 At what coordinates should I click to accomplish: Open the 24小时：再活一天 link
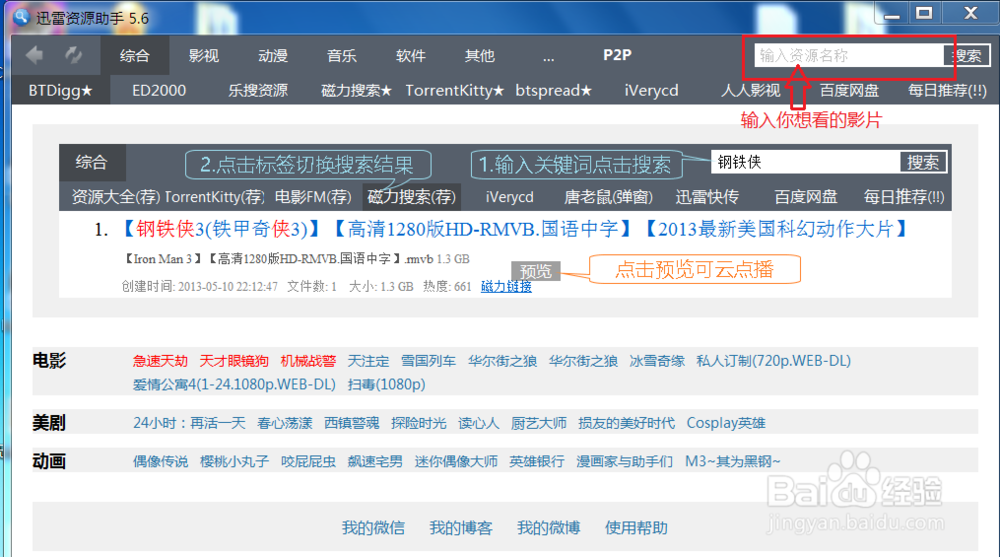(x=189, y=423)
